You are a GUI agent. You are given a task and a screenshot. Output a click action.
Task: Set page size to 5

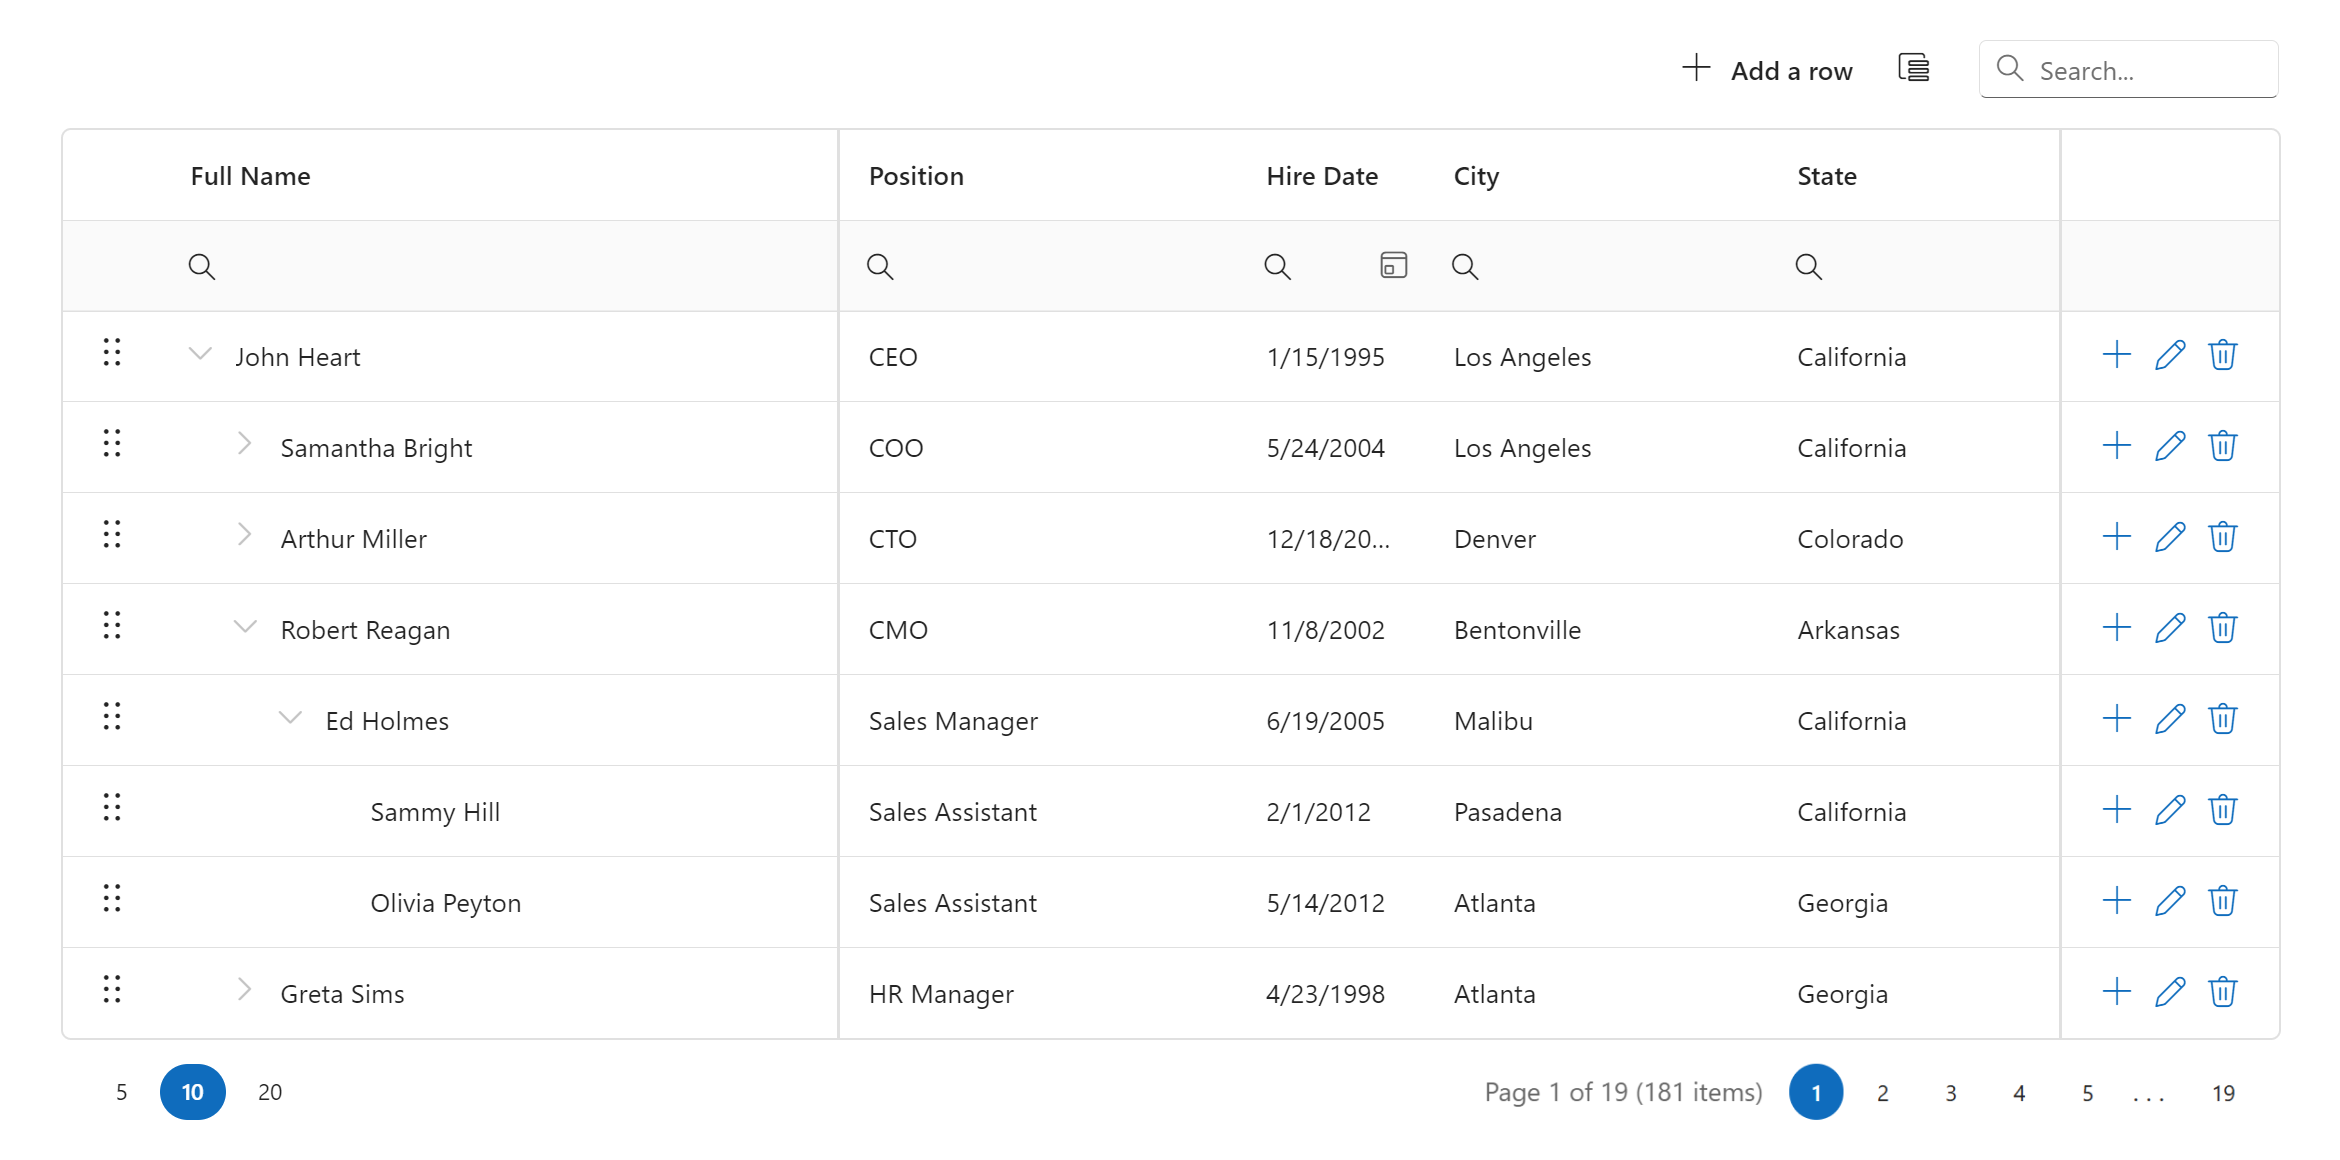pos(121,1092)
